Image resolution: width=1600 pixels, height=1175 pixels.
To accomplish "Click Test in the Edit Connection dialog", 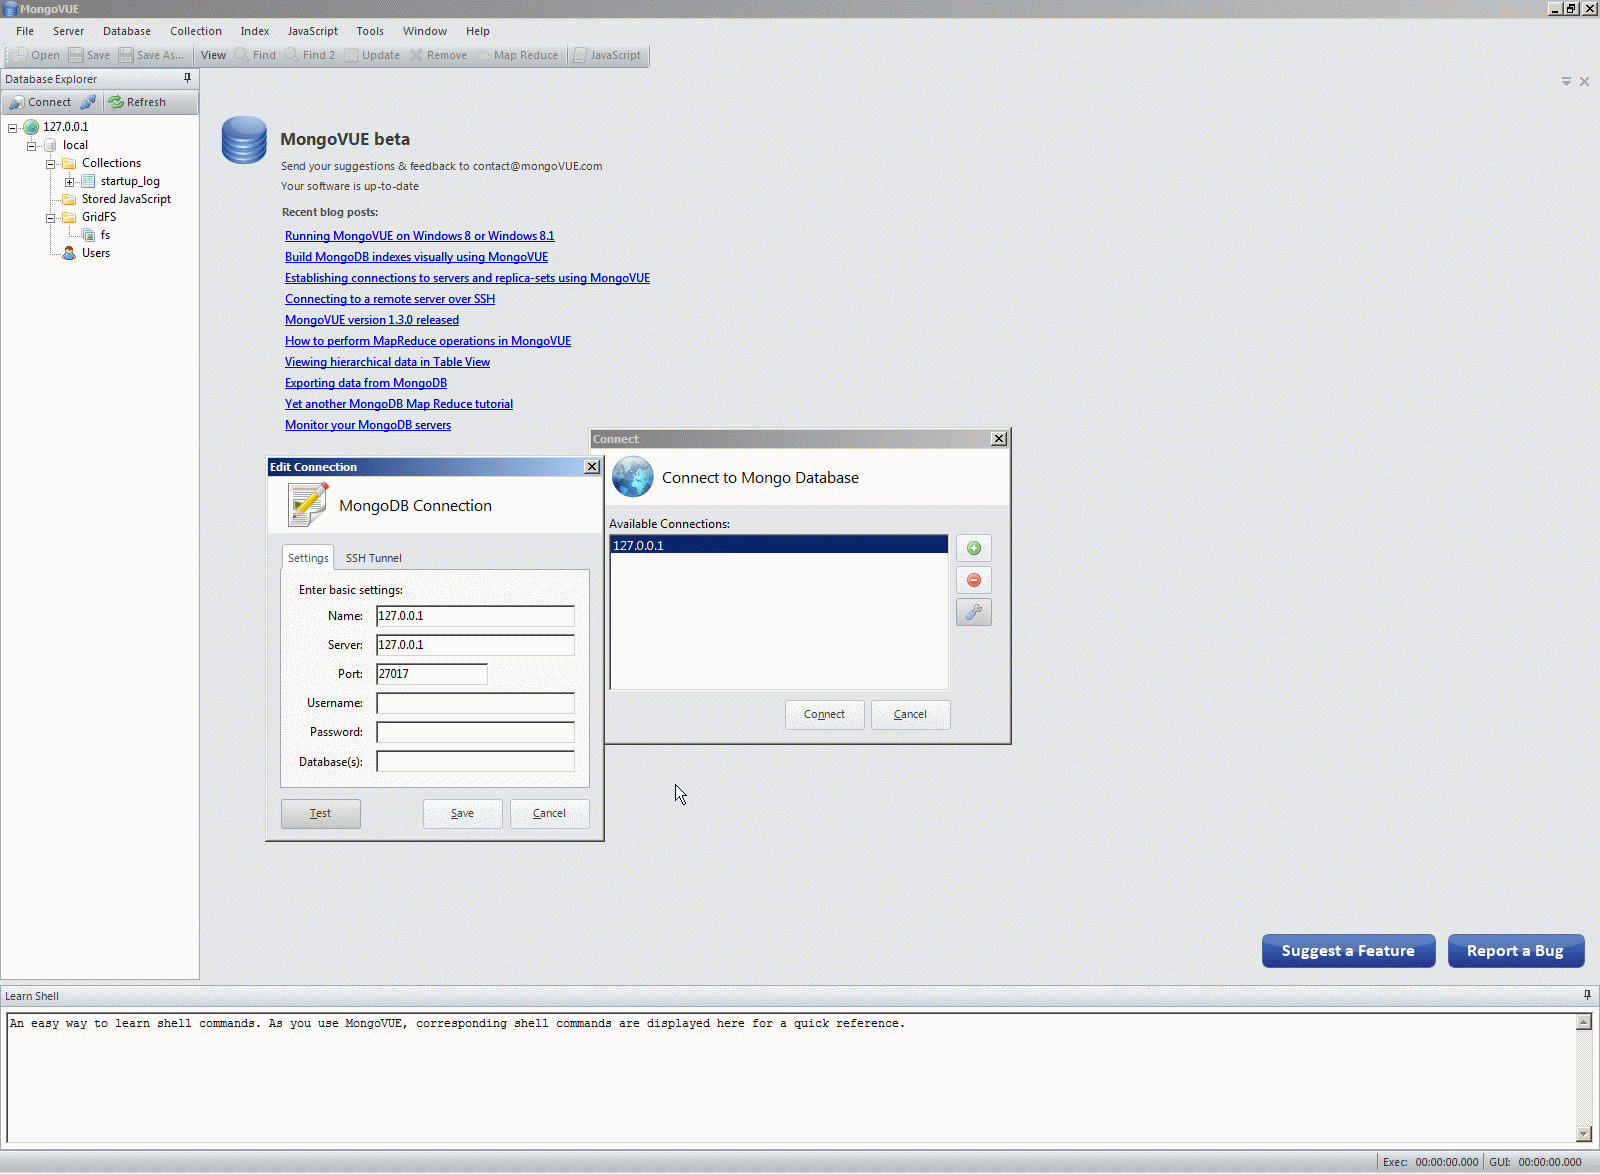I will 321,814.
